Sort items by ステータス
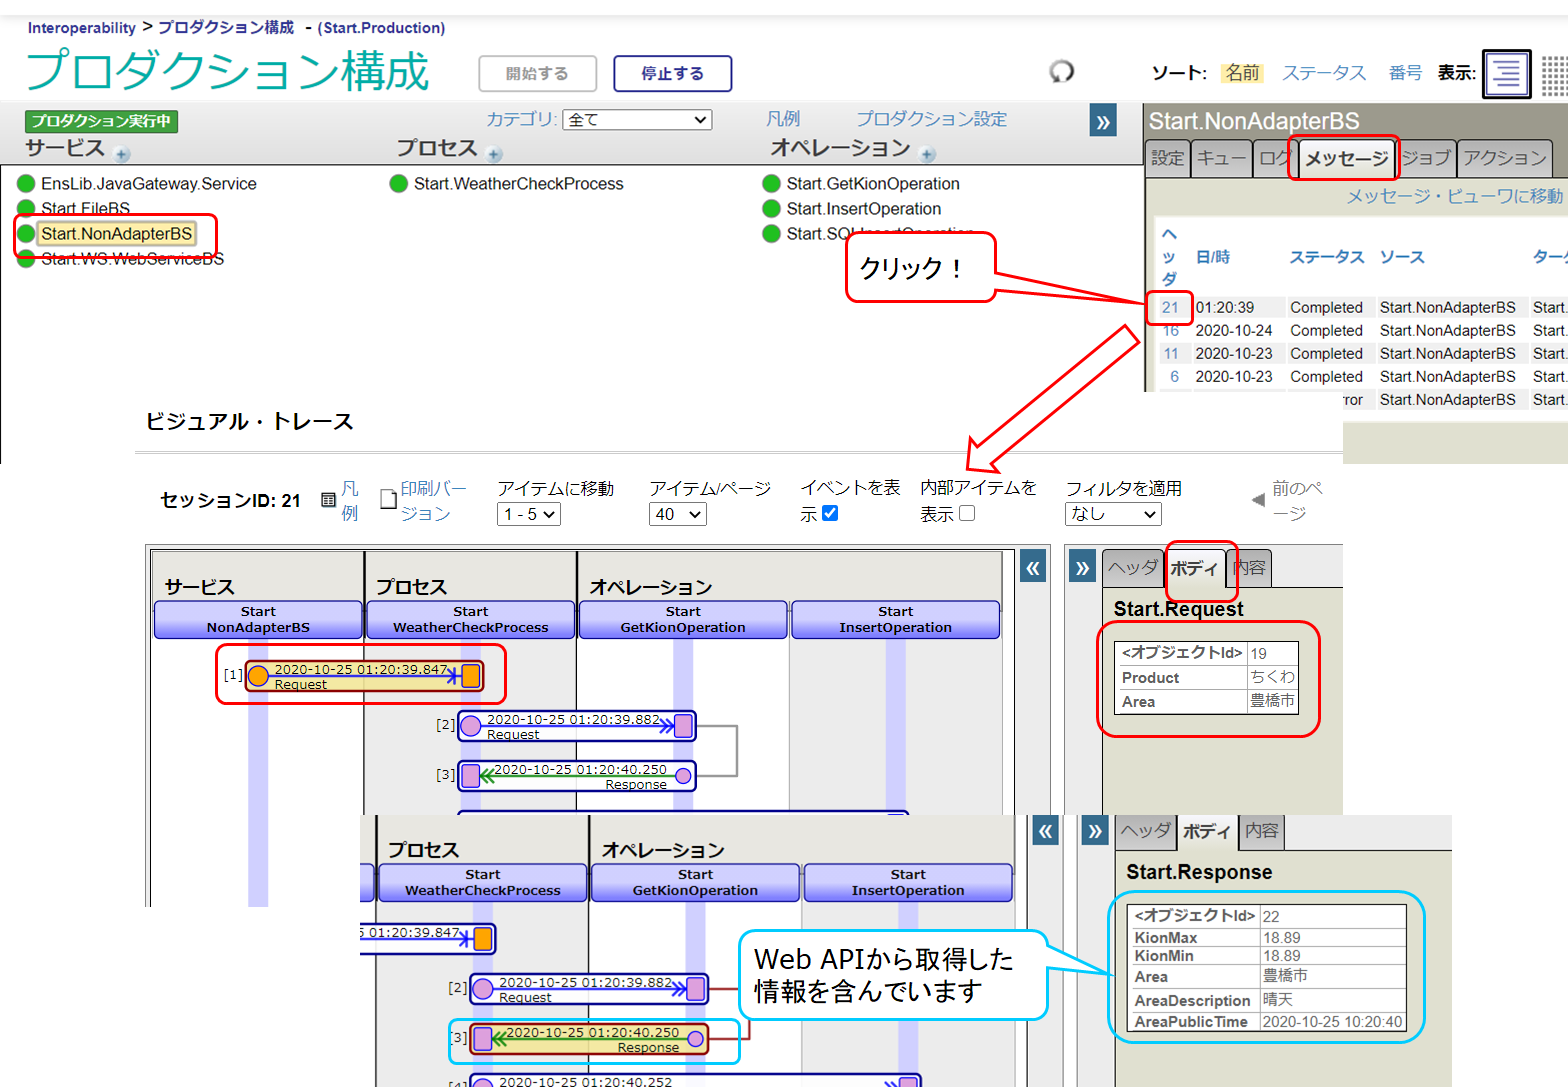1568x1087 pixels. 1323,73
